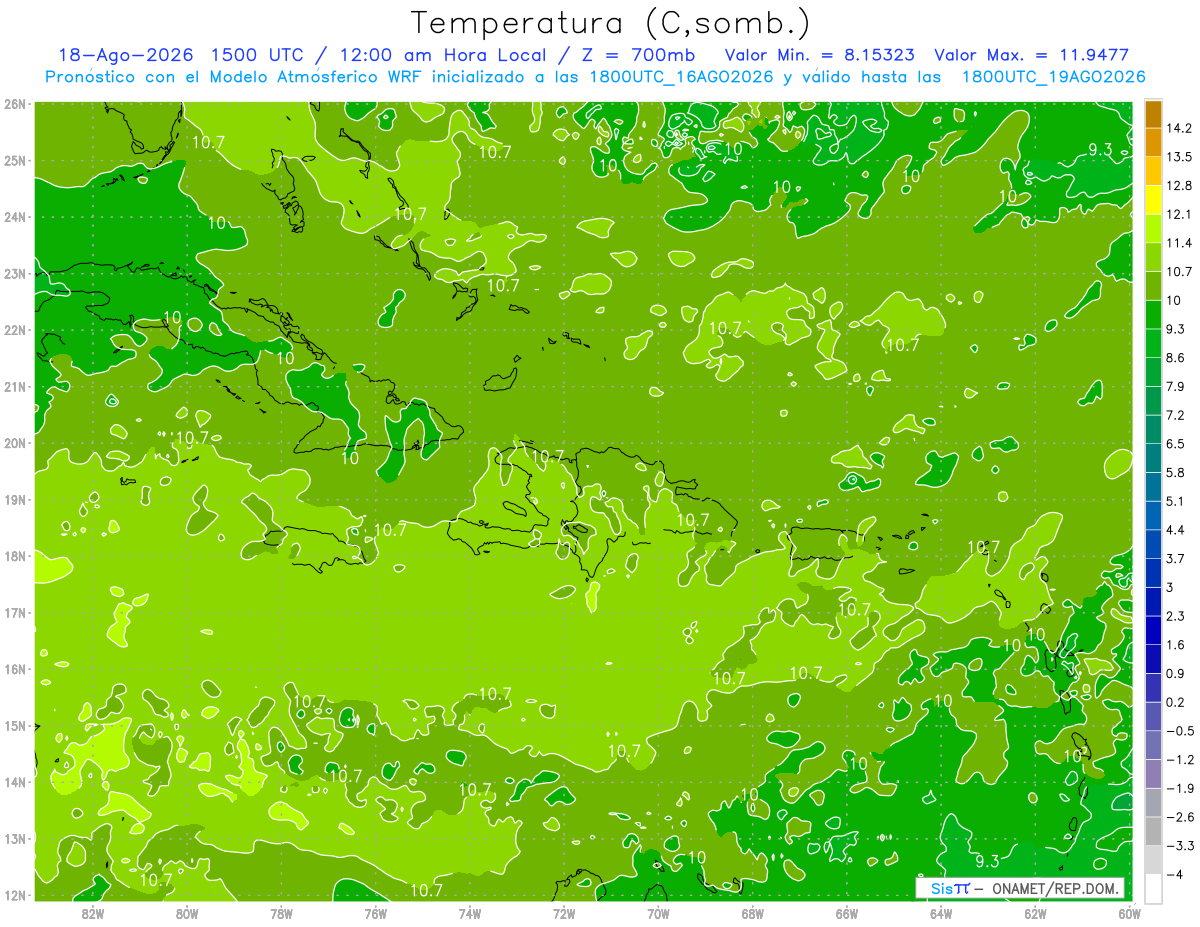Click the 5.1 value on the color legend

click(1176, 500)
